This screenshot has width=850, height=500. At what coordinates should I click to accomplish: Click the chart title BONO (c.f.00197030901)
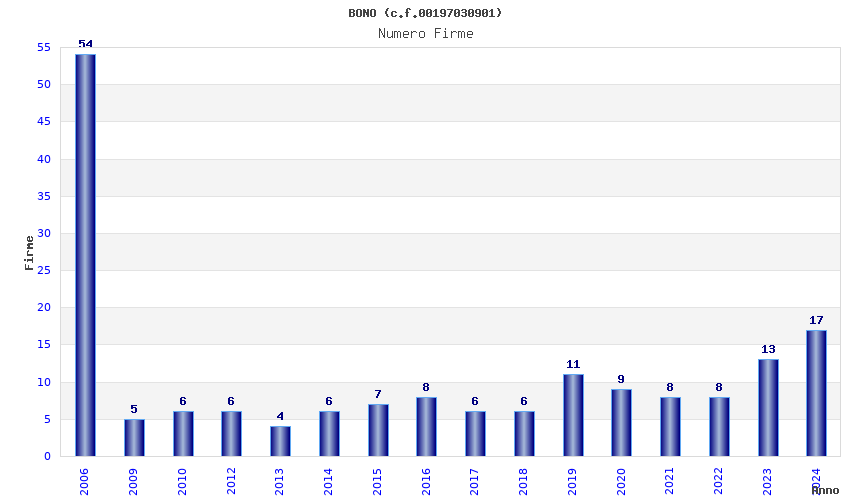point(425,13)
